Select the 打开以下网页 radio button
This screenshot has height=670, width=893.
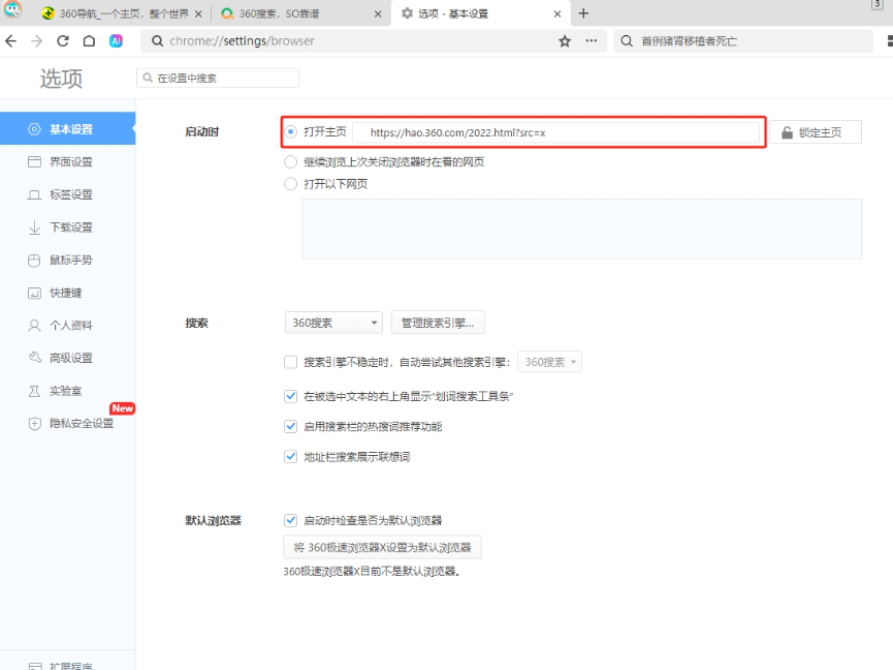[290, 183]
